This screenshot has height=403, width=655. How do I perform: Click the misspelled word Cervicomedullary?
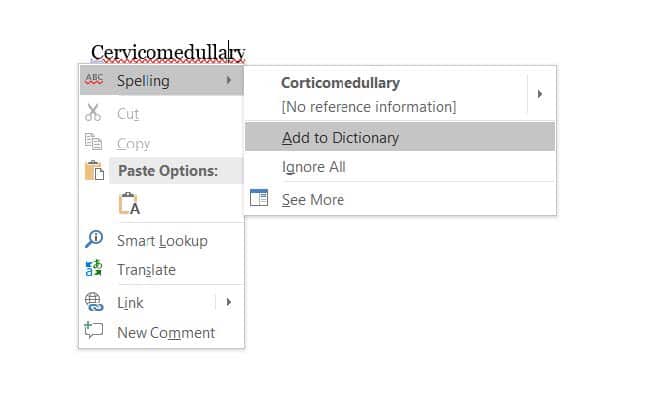coord(168,53)
